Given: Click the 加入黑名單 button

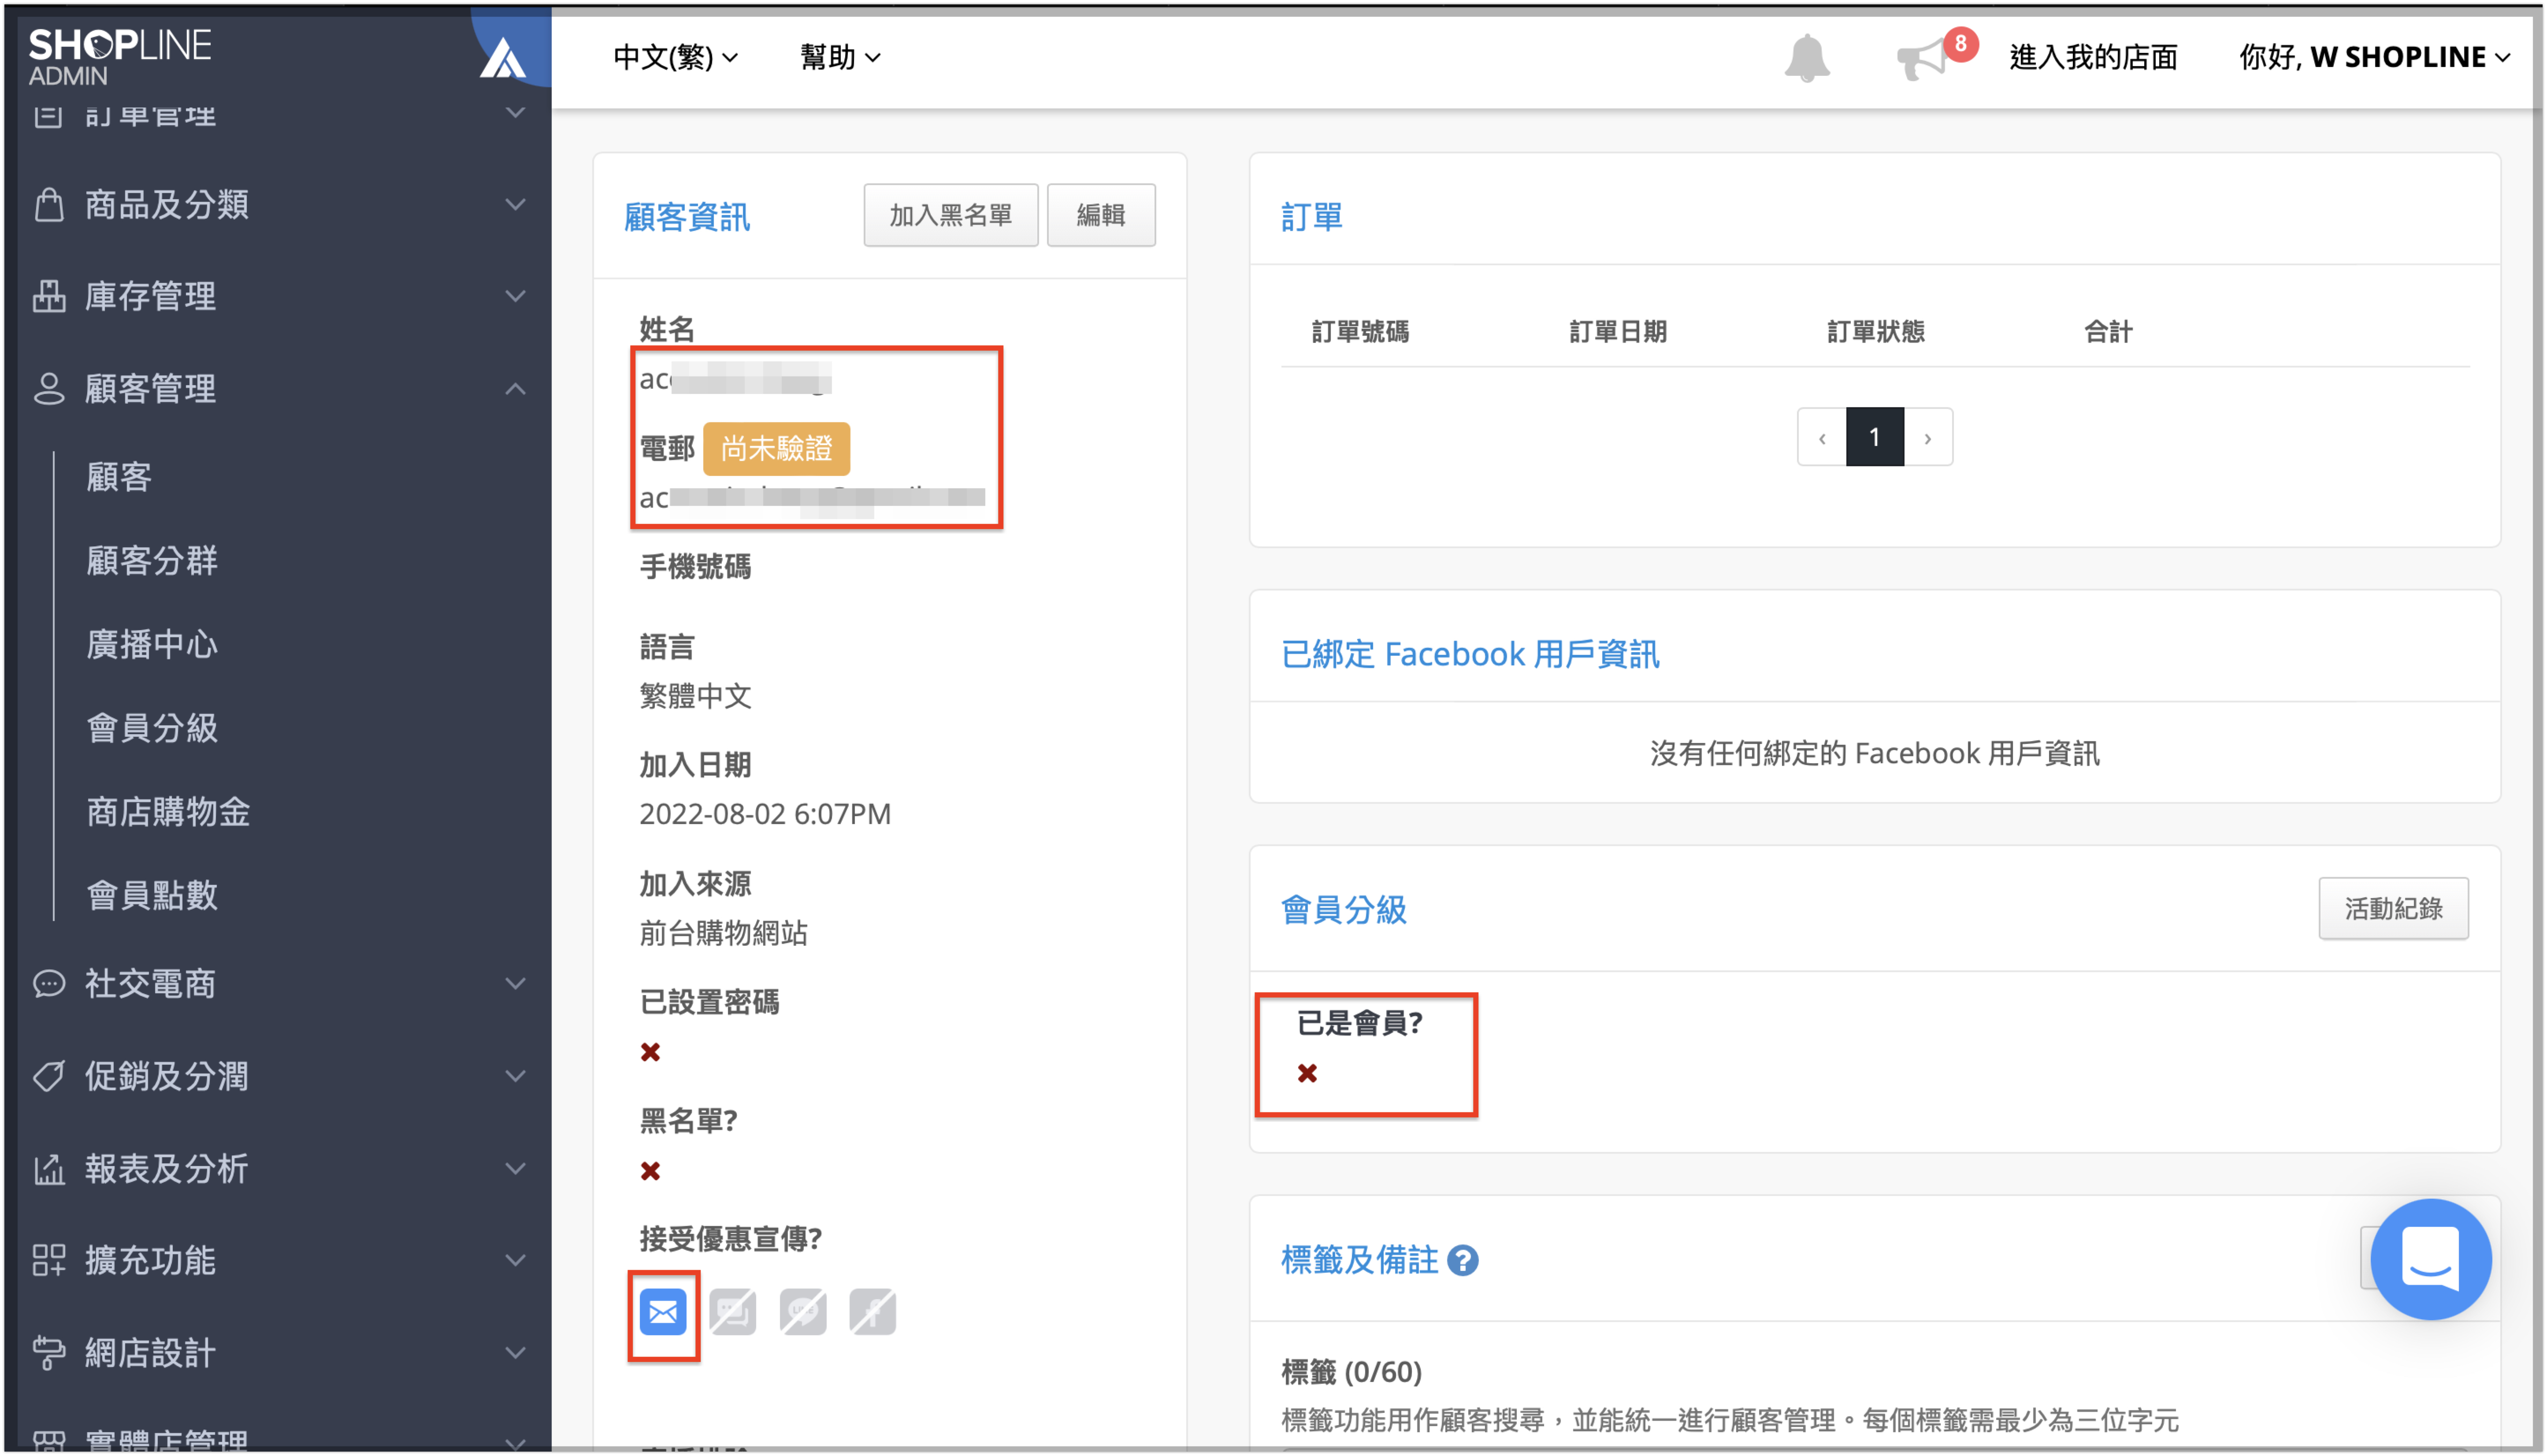Looking at the screenshot, I should click(x=950, y=215).
